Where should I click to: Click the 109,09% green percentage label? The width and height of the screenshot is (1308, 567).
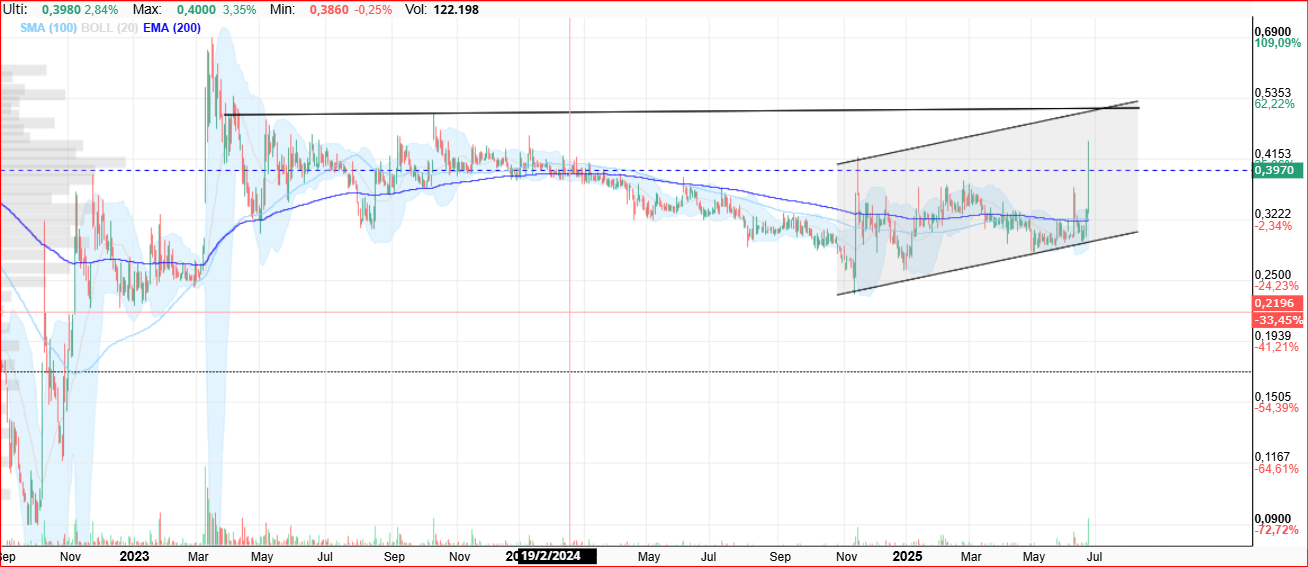point(1278,43)
